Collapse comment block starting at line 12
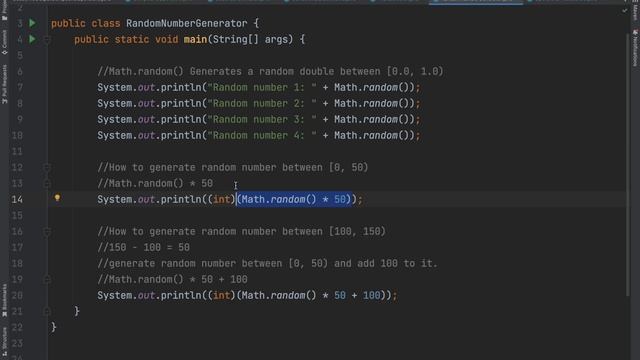The width and height of the screenshot is (640, 360). [47, 167]
